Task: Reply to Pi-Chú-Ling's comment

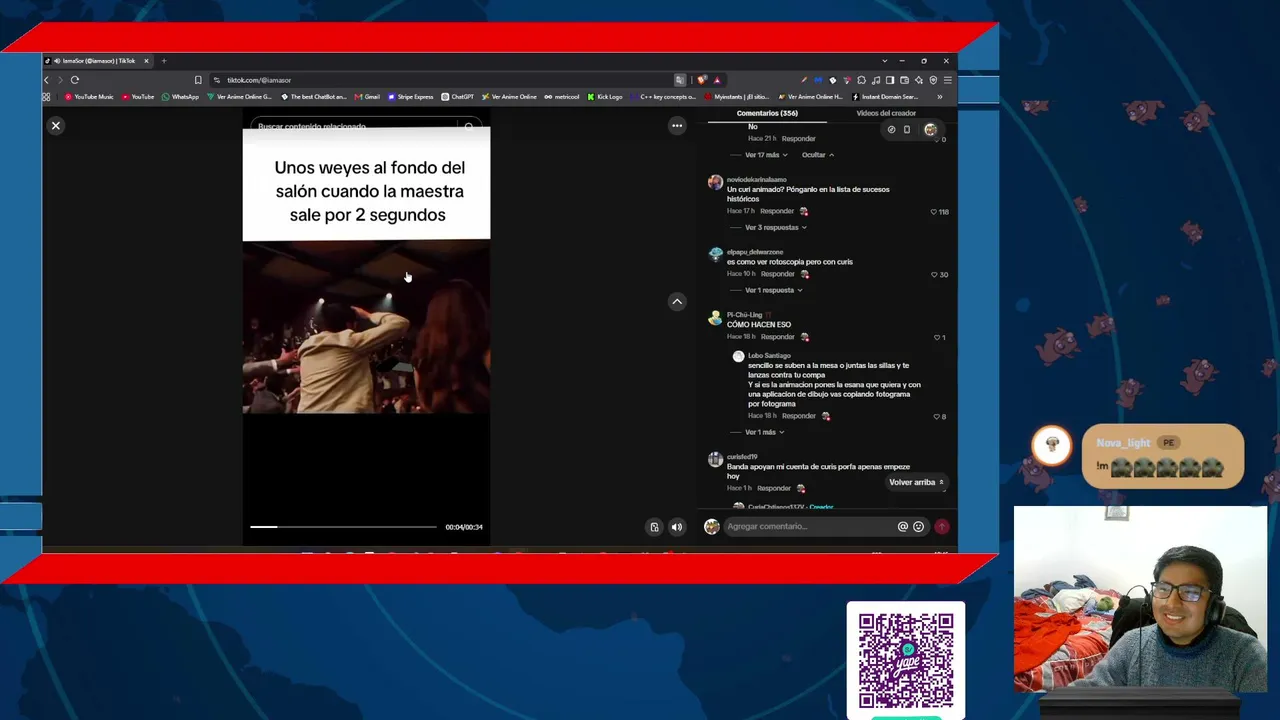Action: click(x=777, y=337)
